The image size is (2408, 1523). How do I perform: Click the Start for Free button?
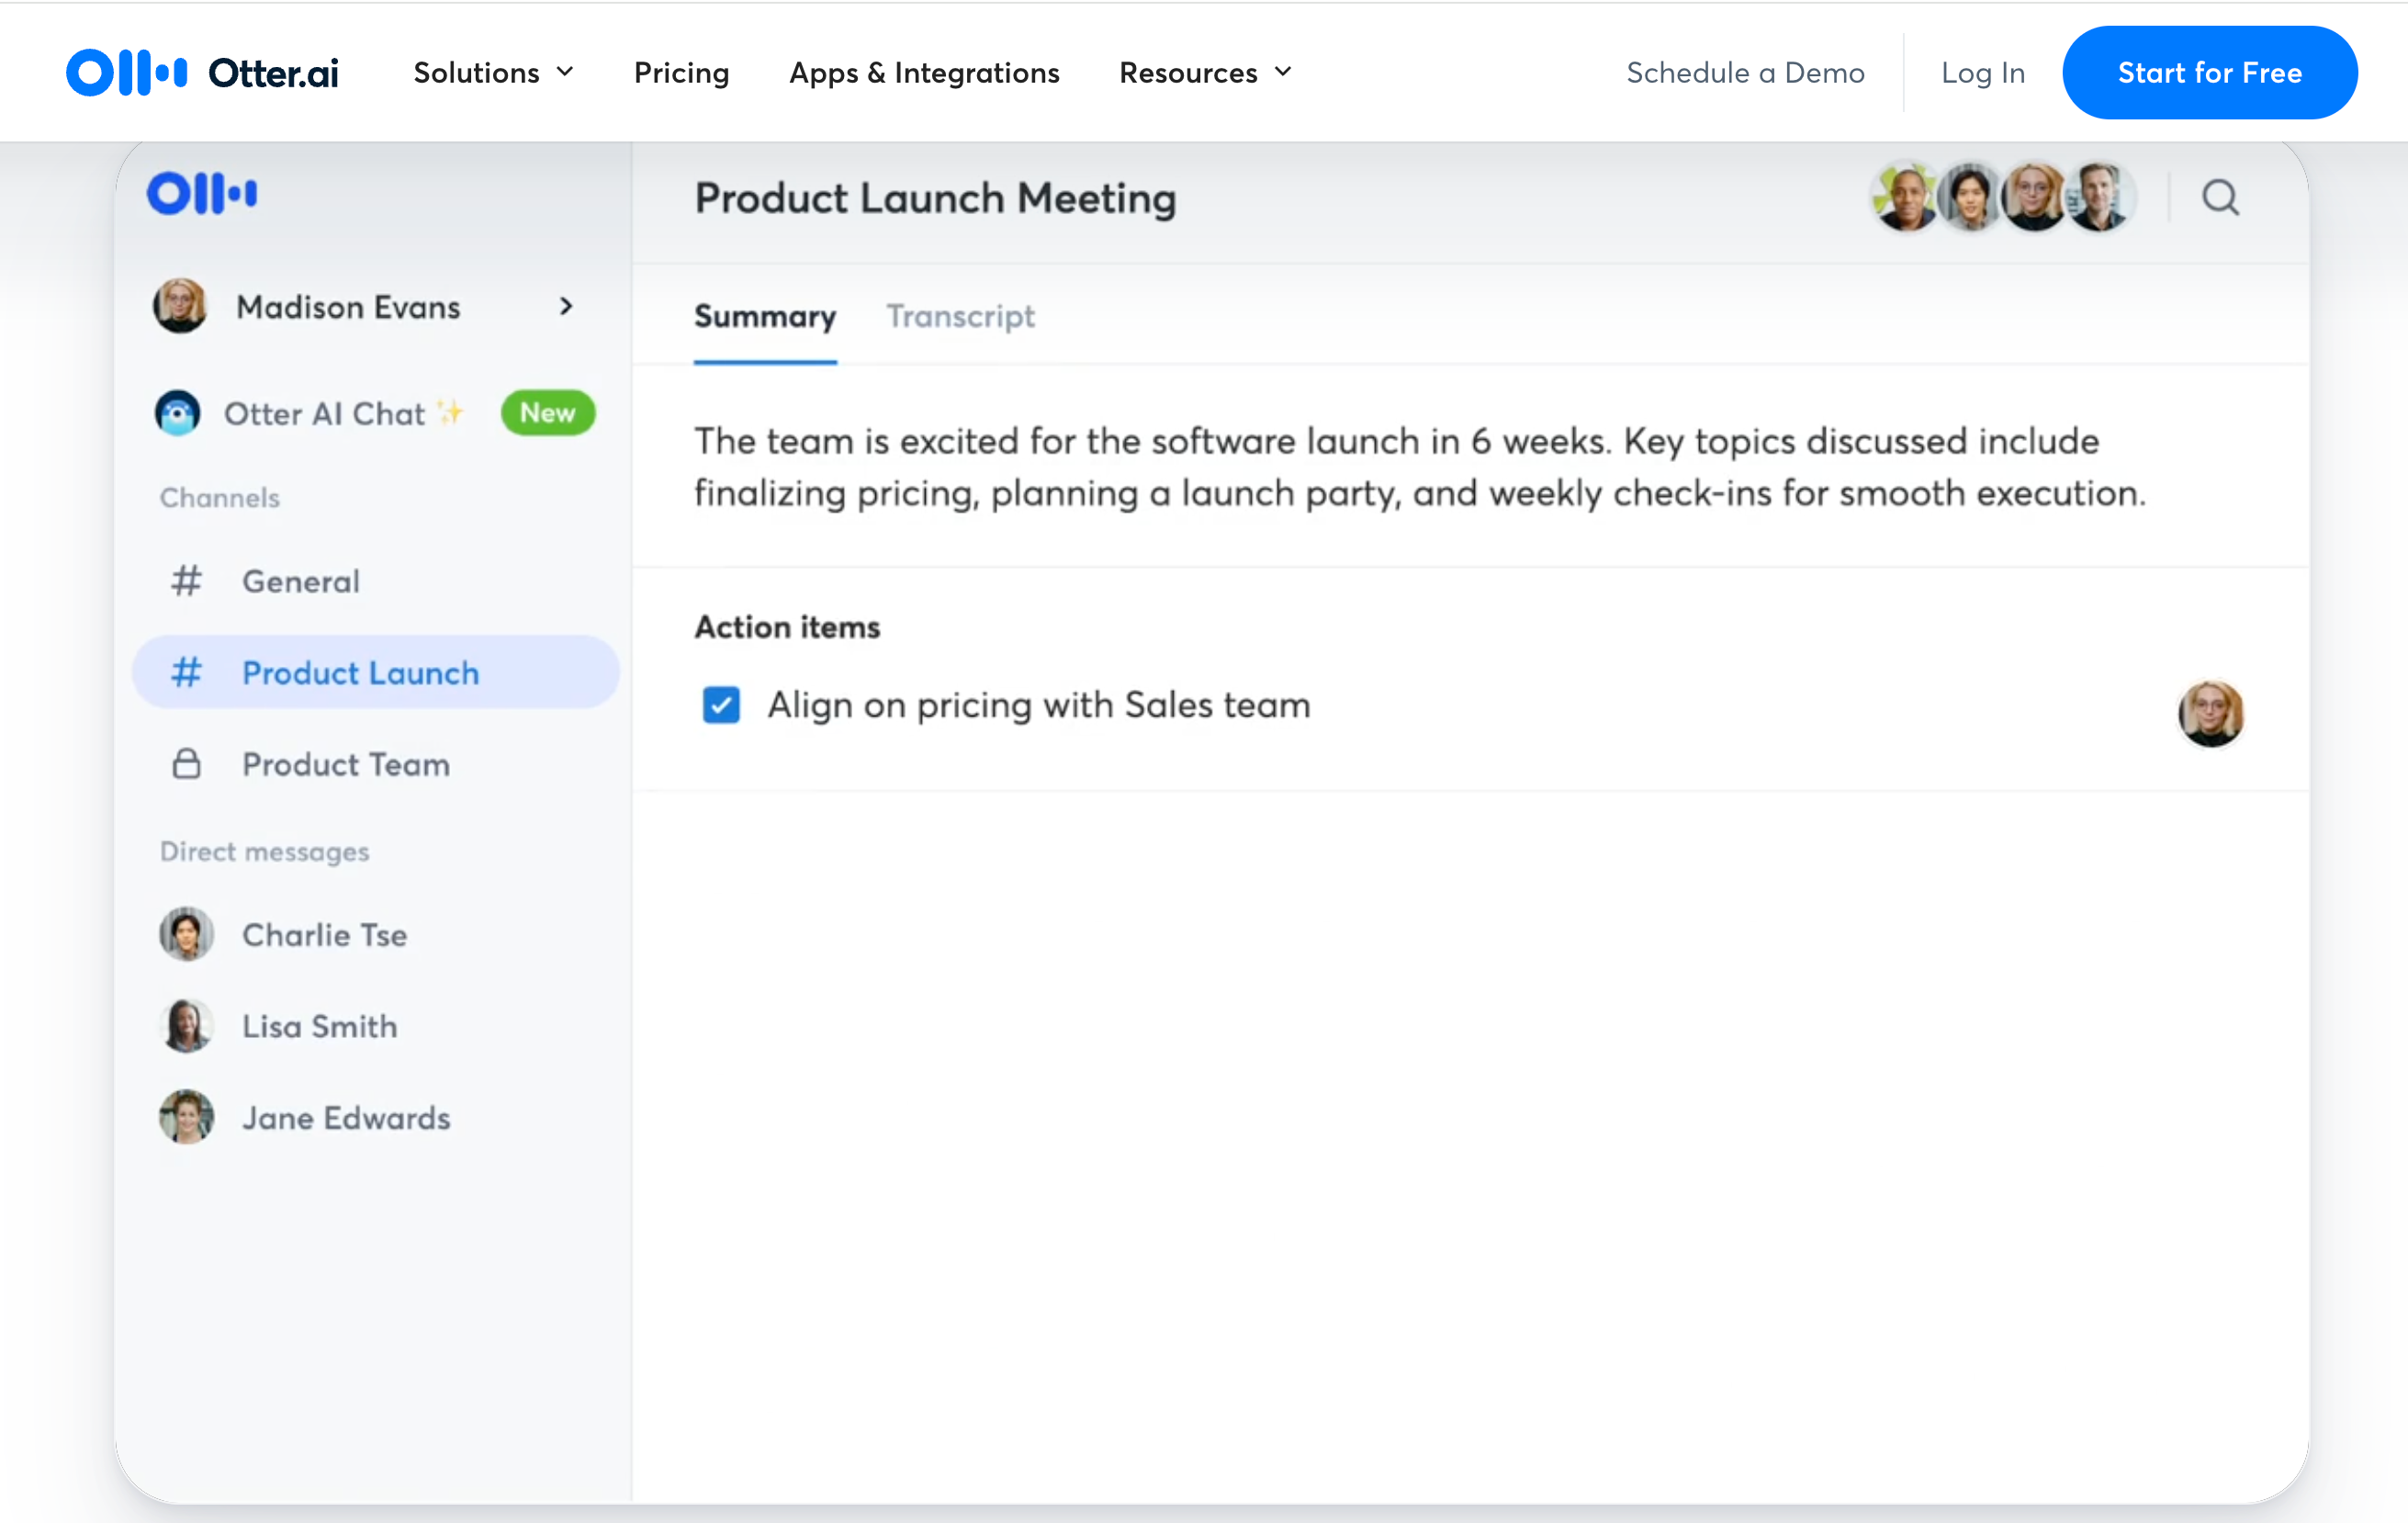tap(2208, 72)
